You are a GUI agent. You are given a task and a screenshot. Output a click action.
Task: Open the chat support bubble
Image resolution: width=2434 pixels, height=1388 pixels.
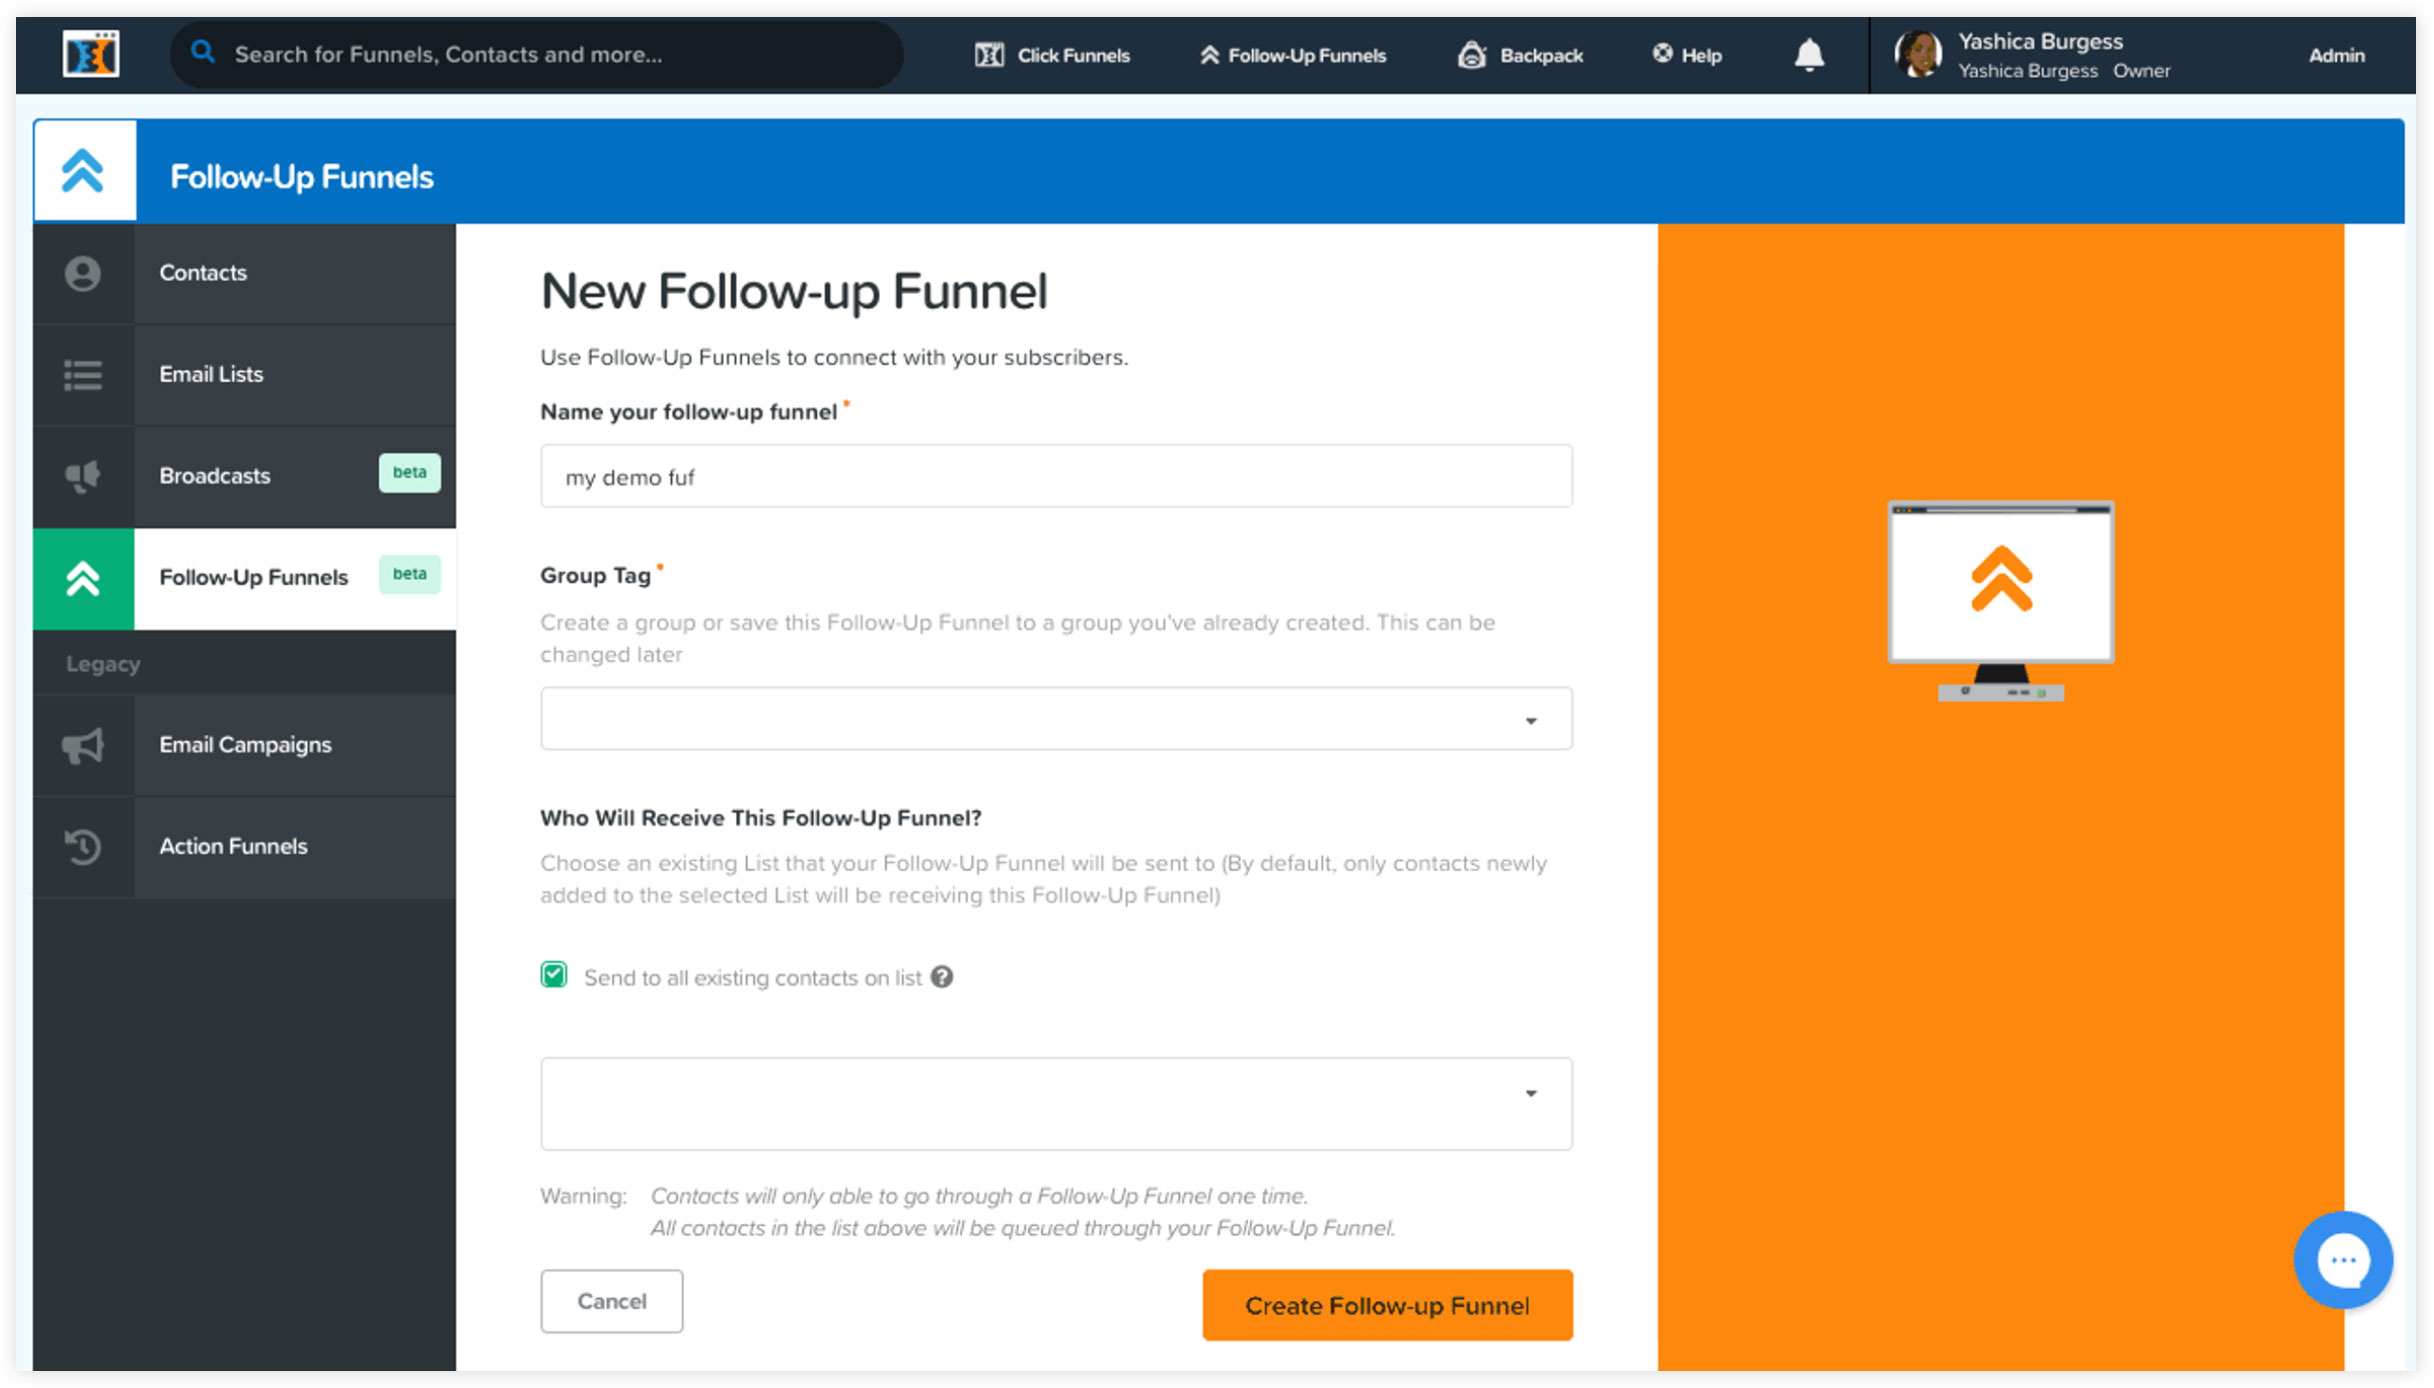pos(2343,1260)
